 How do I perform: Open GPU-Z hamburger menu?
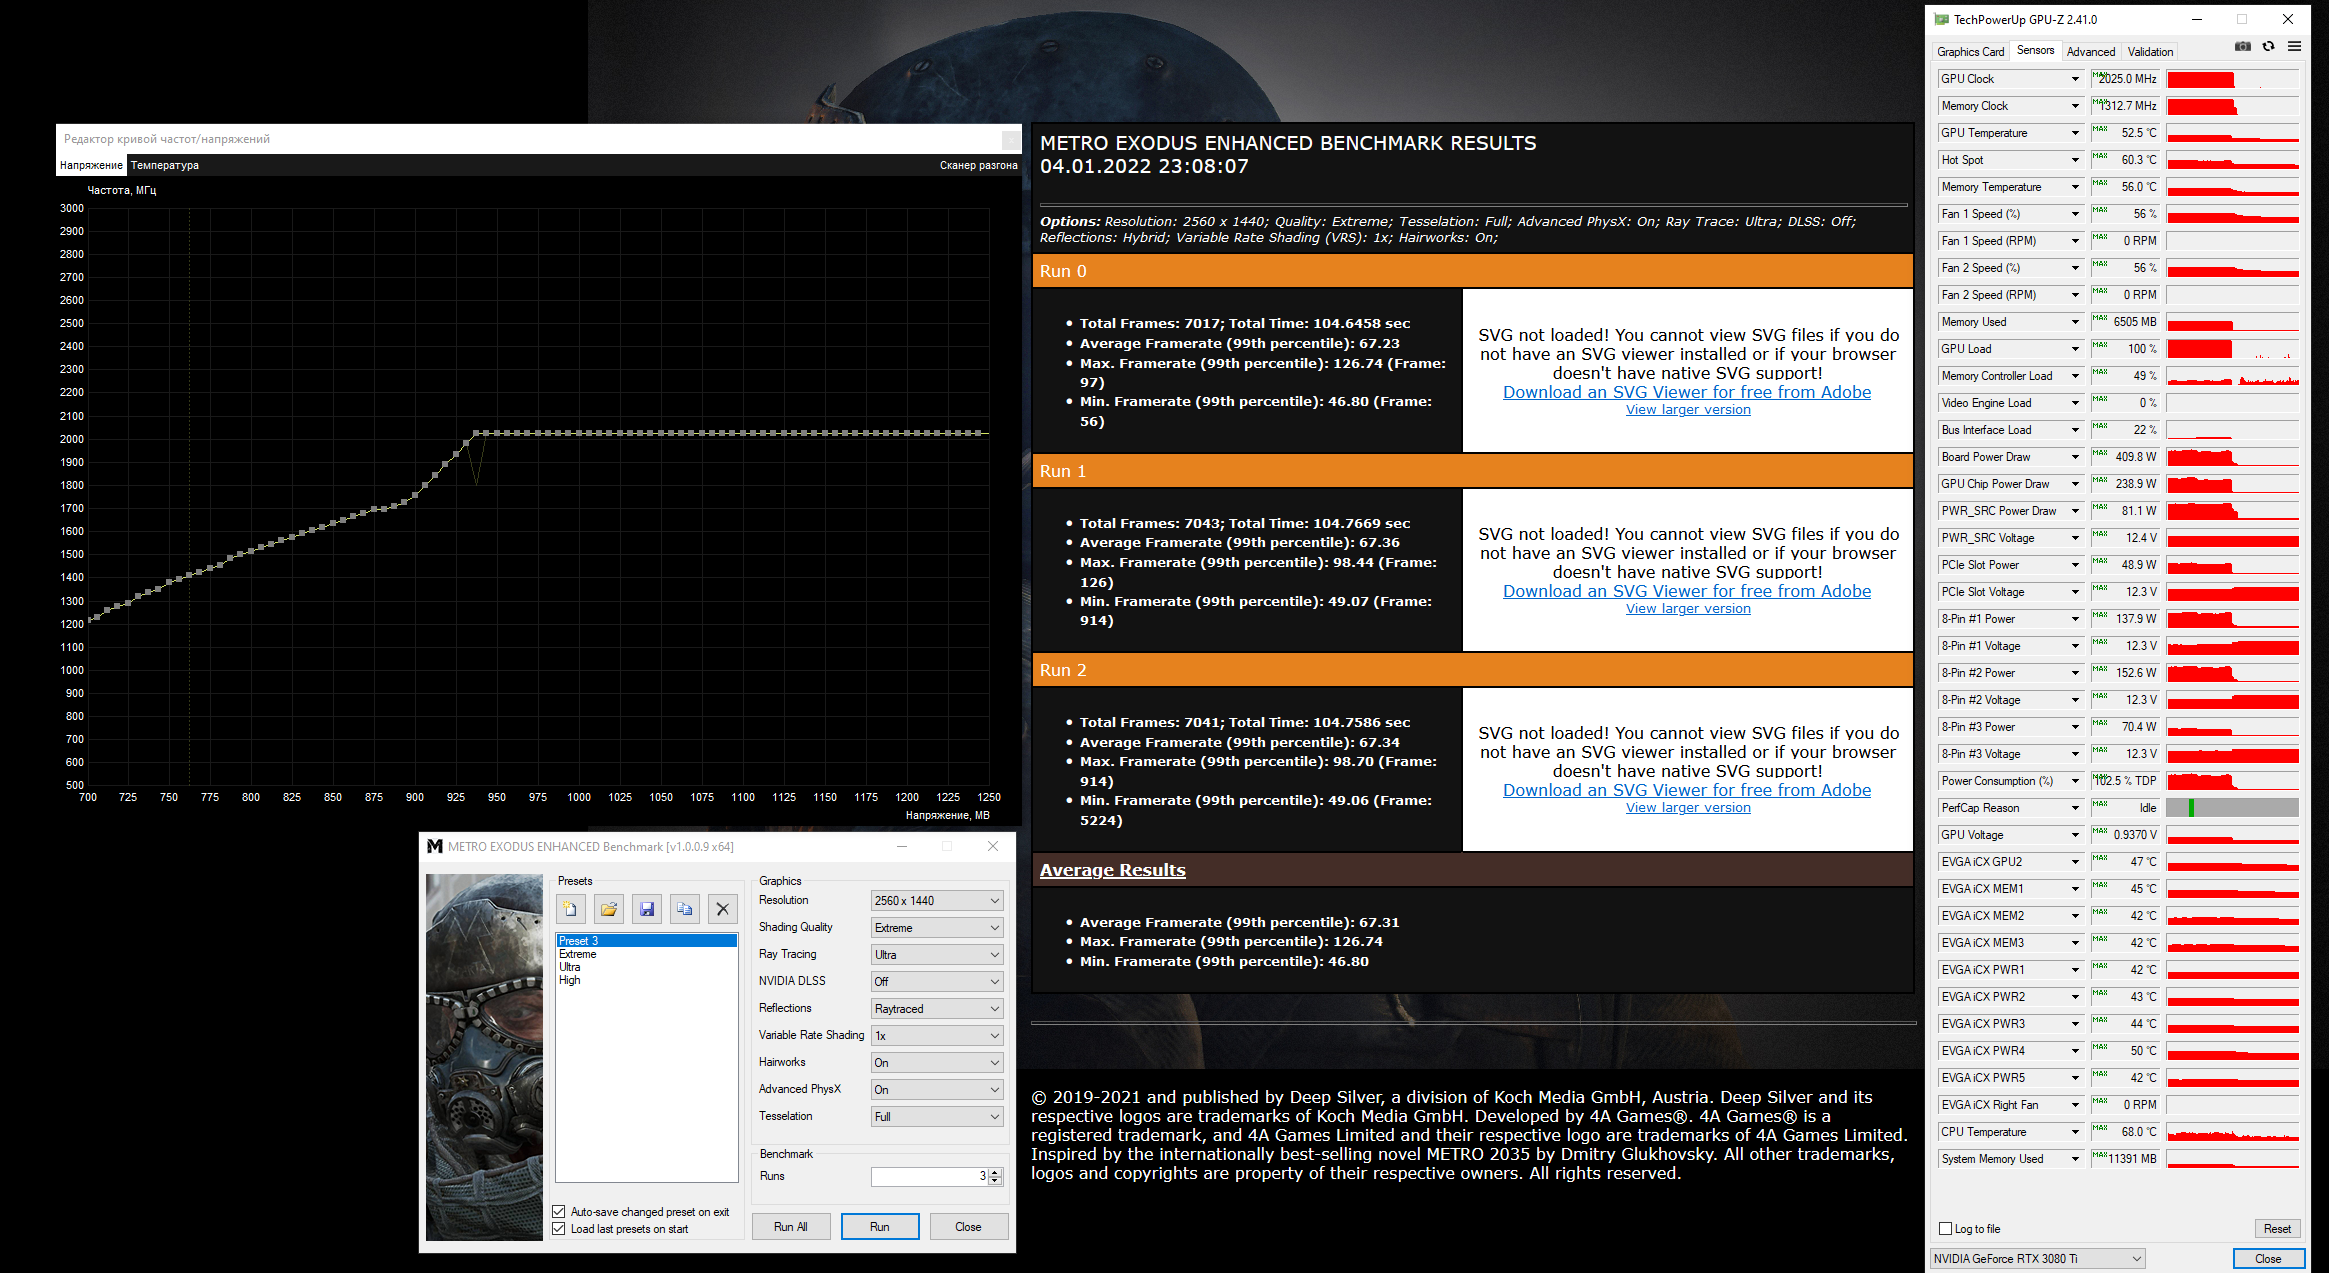2294,46
